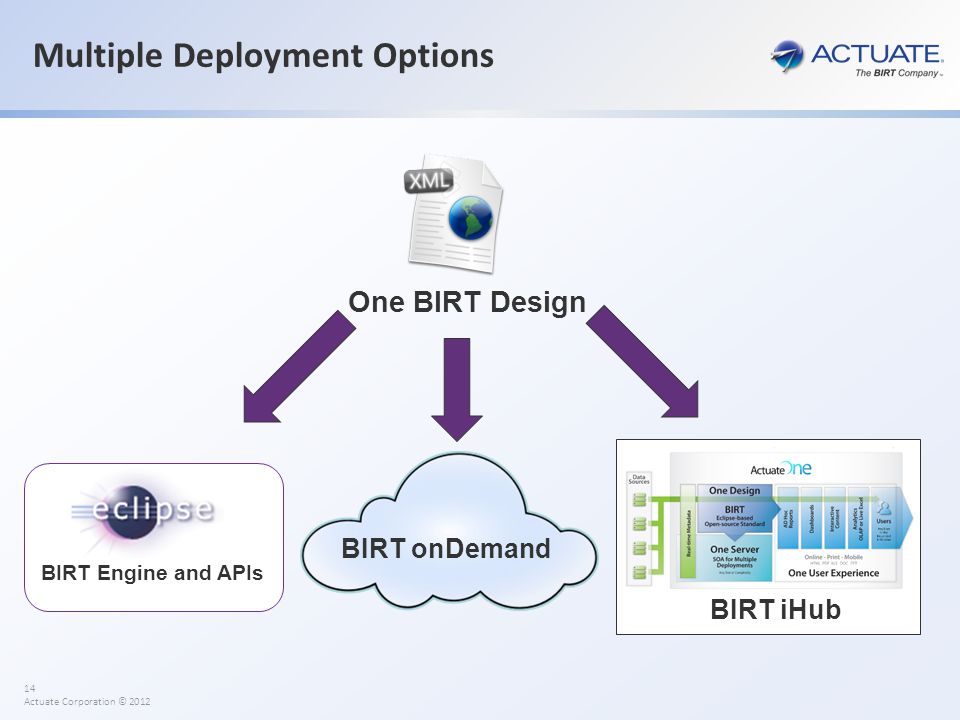Click 'One Design' in the iHub diagram
Image resolution: width=960 pixels, height=720 pixels.
[x=735, y=490]
